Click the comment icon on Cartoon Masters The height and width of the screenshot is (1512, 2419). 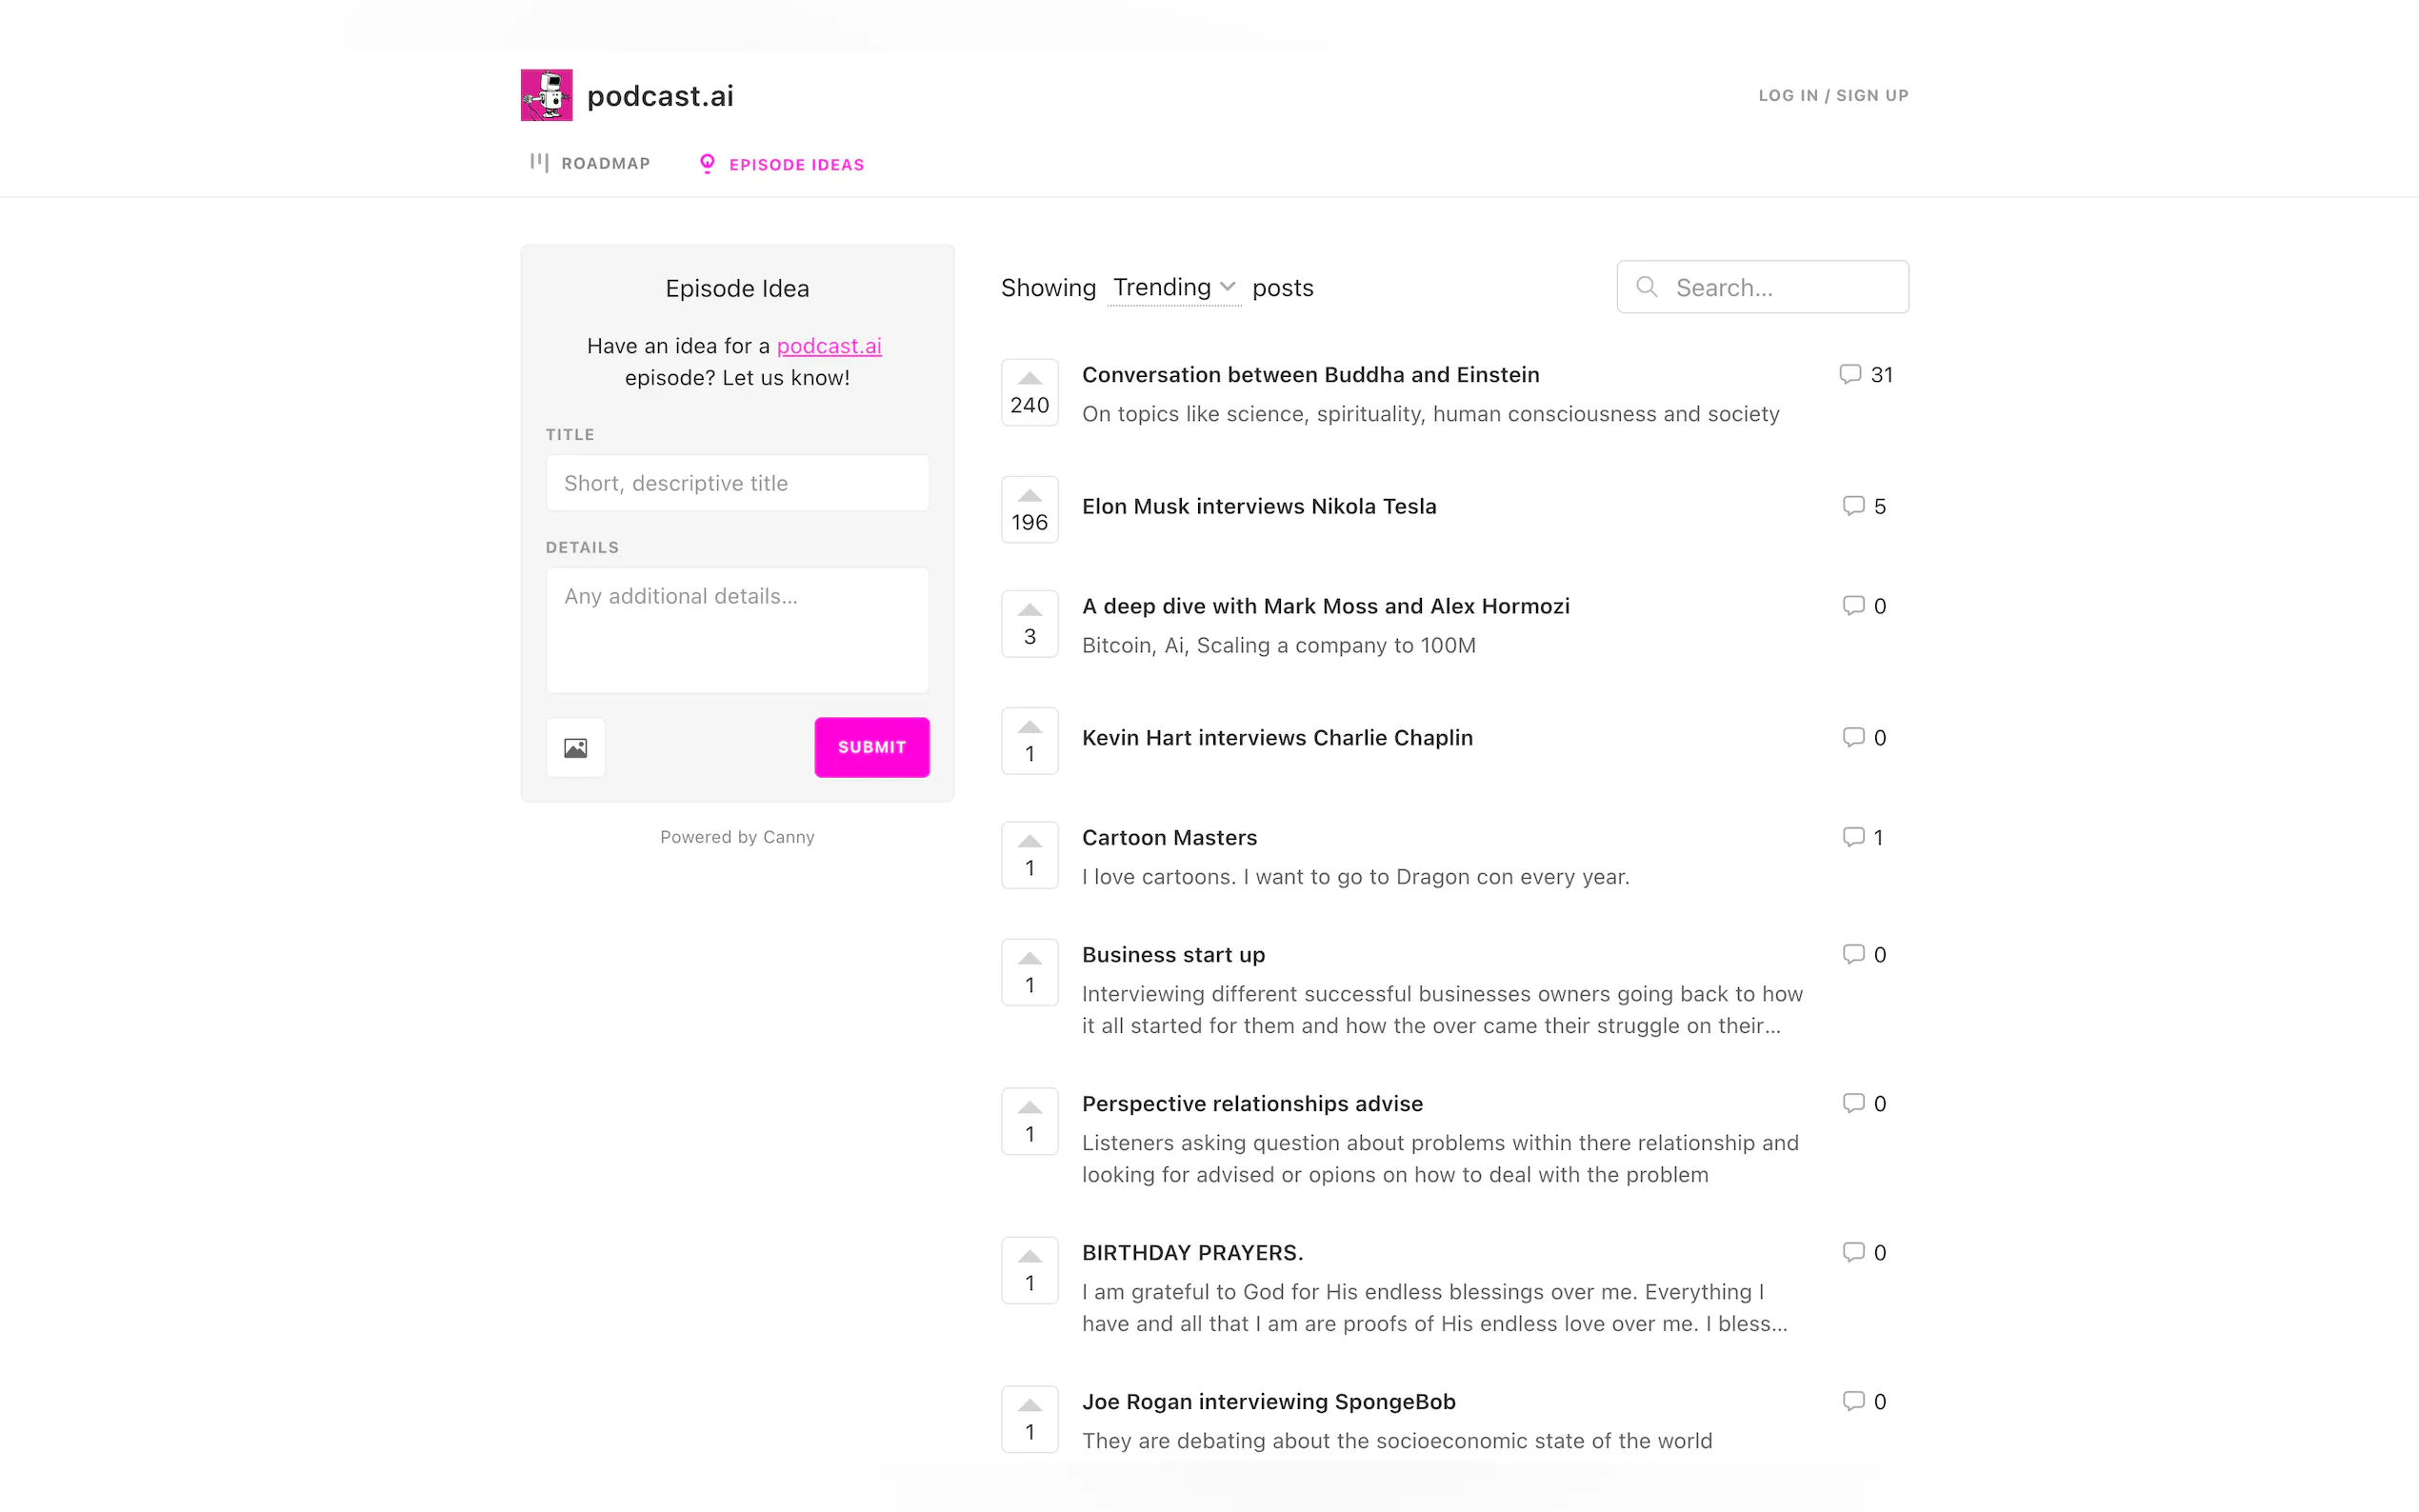1854,837
